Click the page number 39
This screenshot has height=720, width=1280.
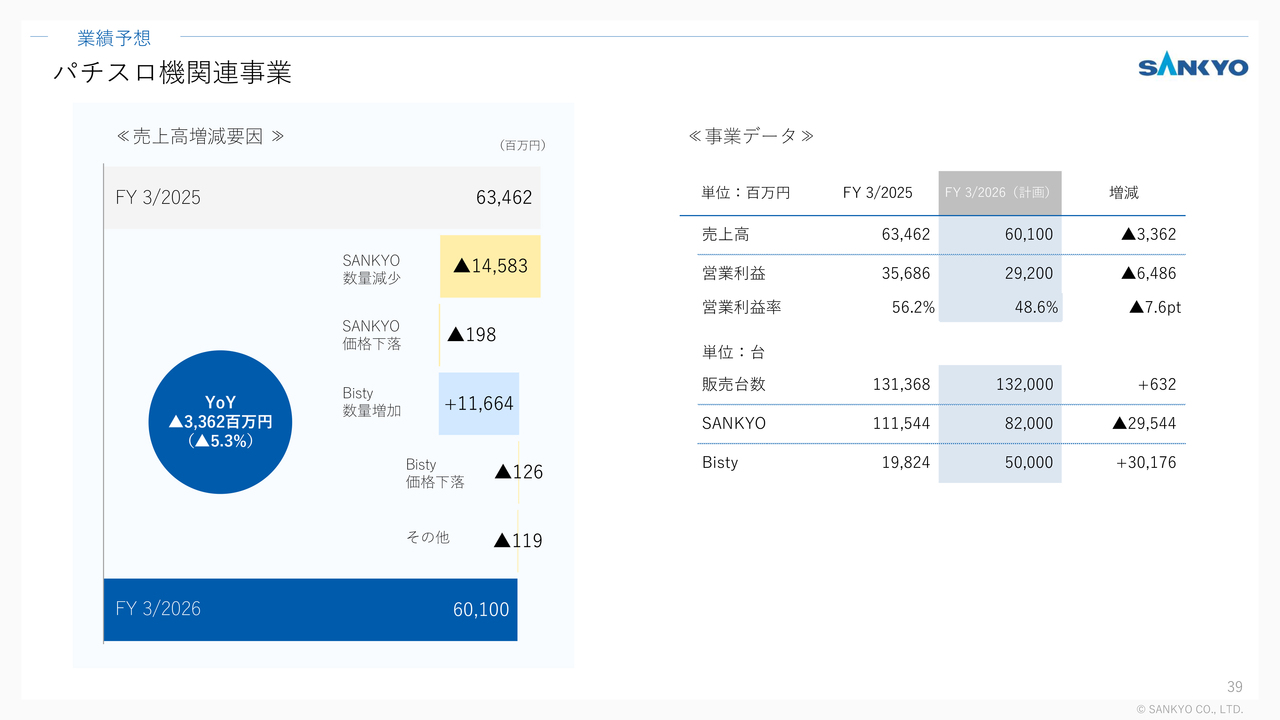[1235, 686]
